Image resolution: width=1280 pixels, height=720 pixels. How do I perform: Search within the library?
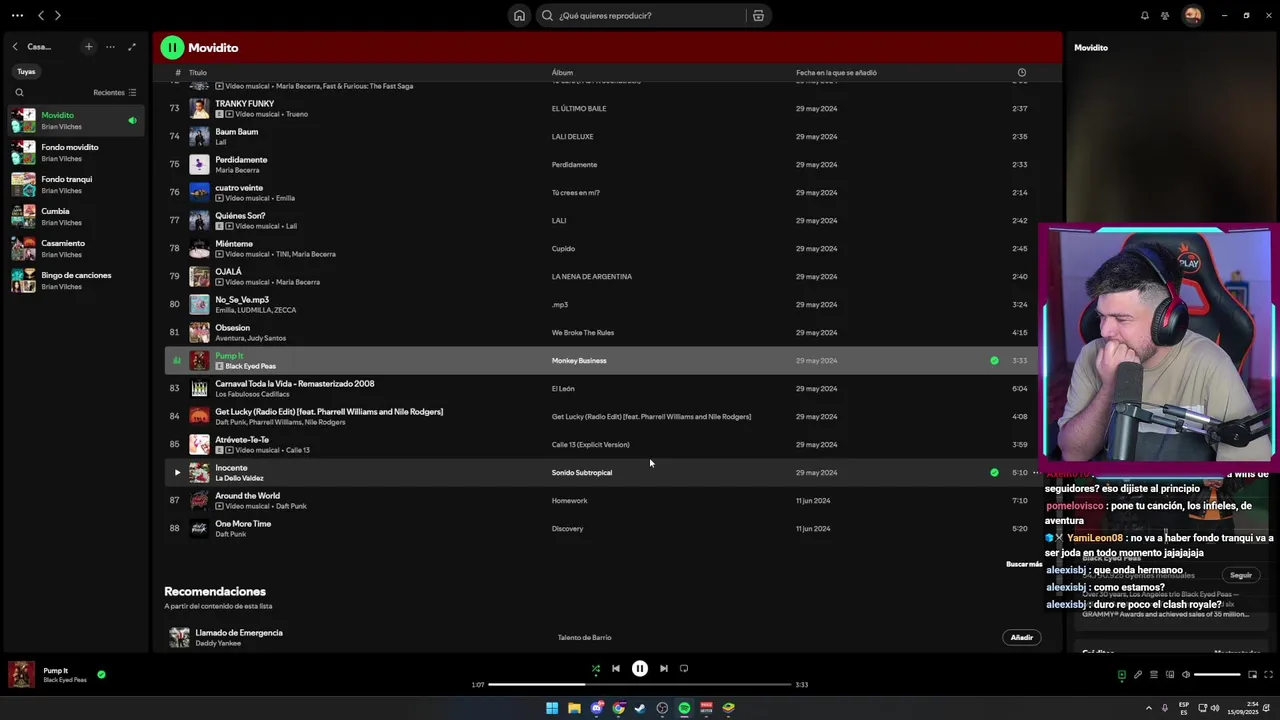pyautogui.click(x=19, y=93)
